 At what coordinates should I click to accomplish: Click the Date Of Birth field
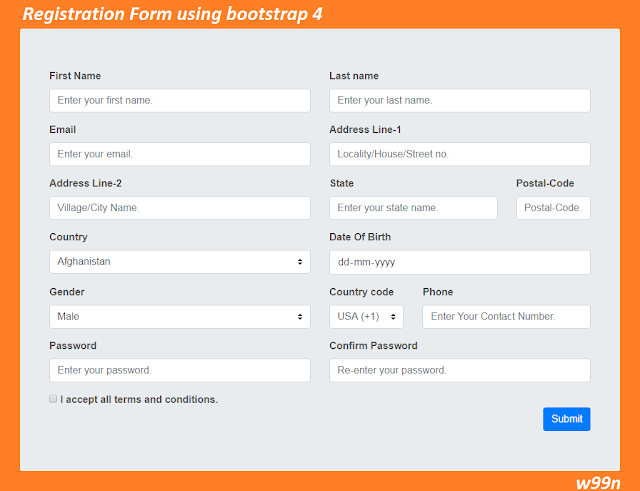coord(460,262)
